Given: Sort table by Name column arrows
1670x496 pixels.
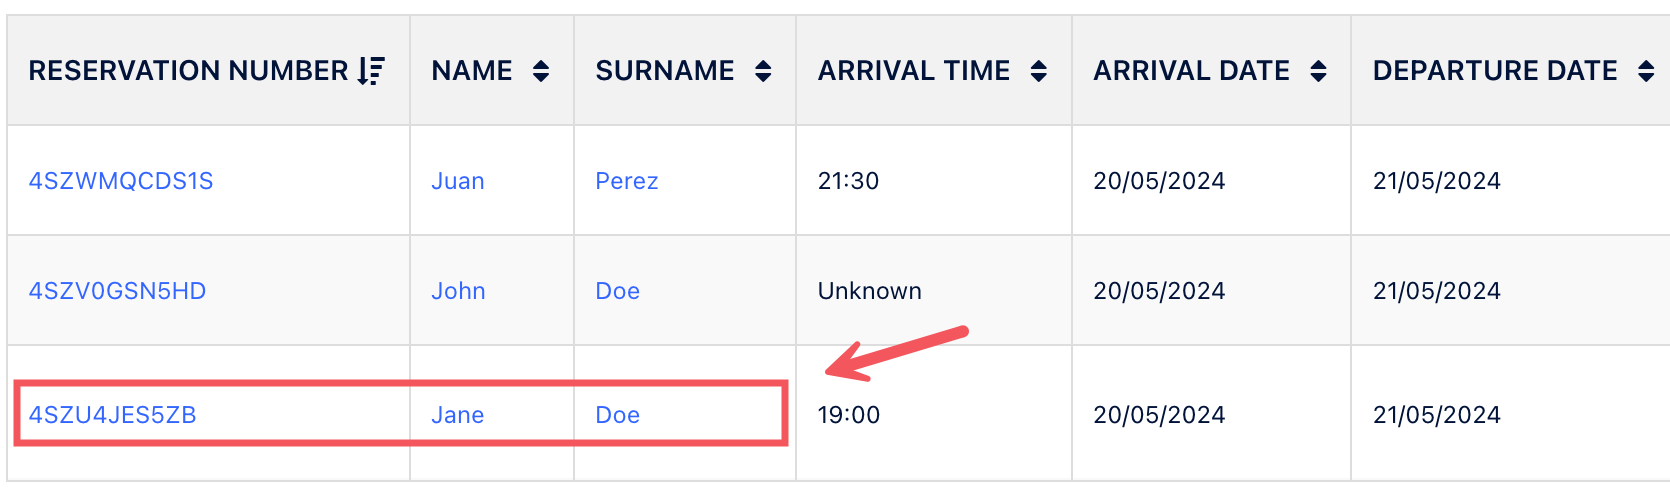Looking at the screenshot, I should (541, 71).
